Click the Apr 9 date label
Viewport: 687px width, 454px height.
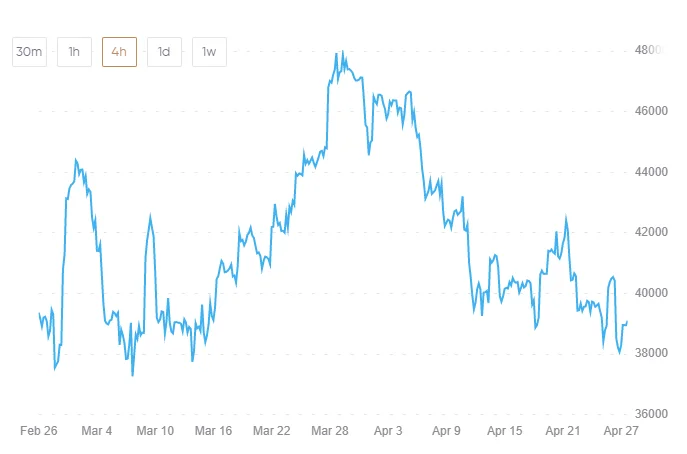[445, 430]
